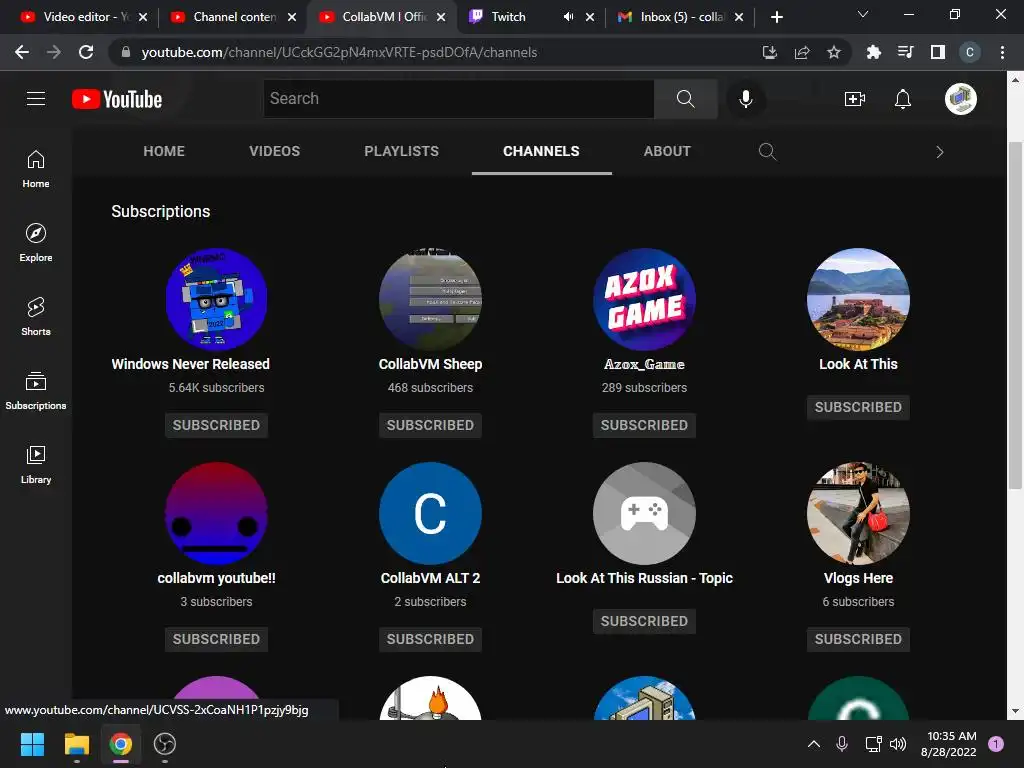Open the Create video icon
This screenshot has width=1024, height=768.
pos(855,99)
